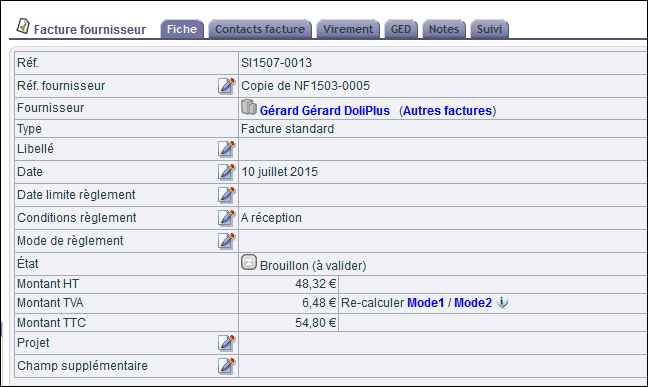Click the Montant TTC value 54,80 €
The height and width of the screenshot is (387, 648).
tap(316, 323)
